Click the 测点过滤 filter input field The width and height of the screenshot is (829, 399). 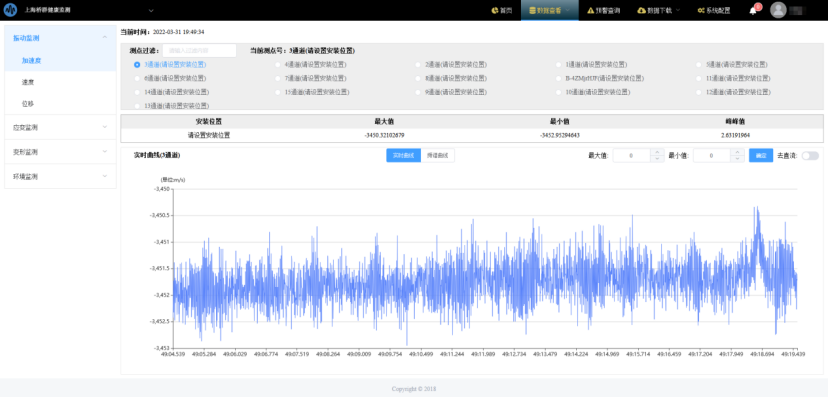click(x=199, y=51)
